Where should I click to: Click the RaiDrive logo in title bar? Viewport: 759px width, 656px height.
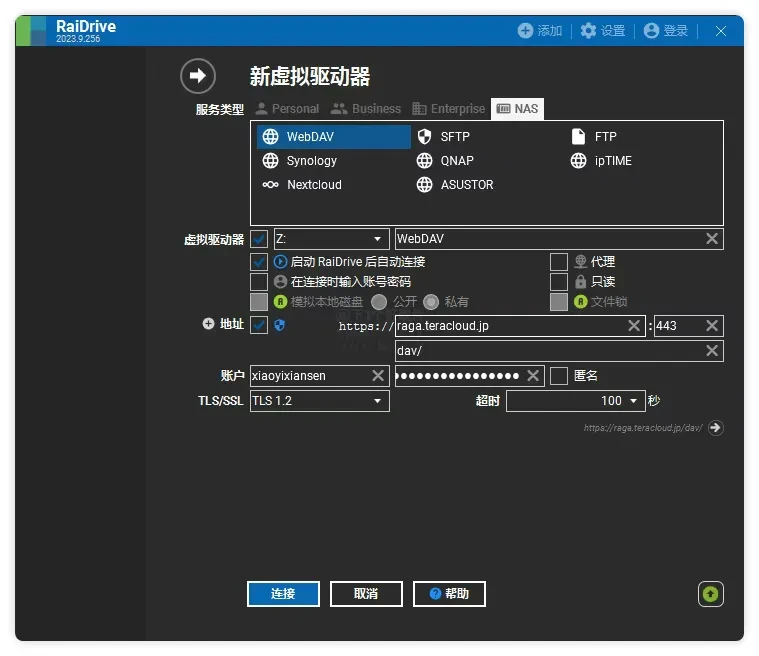click(31, 31)
